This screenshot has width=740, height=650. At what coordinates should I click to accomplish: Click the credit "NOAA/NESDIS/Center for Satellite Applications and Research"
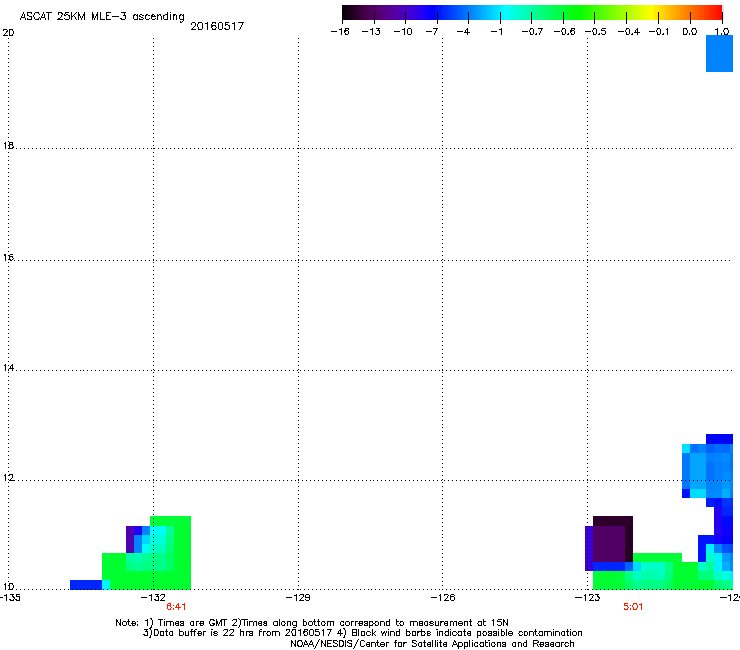pyautogui.click(x=432, y=644)
